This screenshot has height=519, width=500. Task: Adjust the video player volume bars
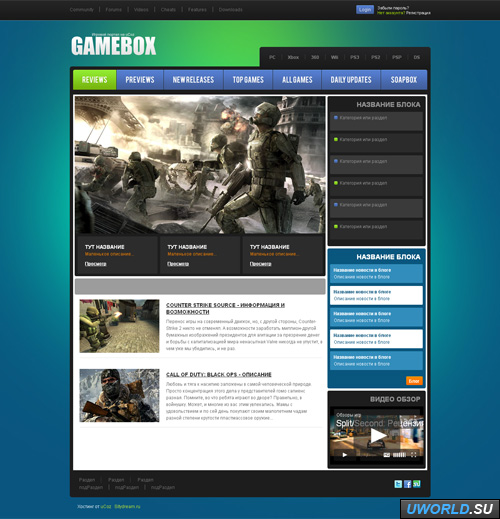tap(399, 455)
